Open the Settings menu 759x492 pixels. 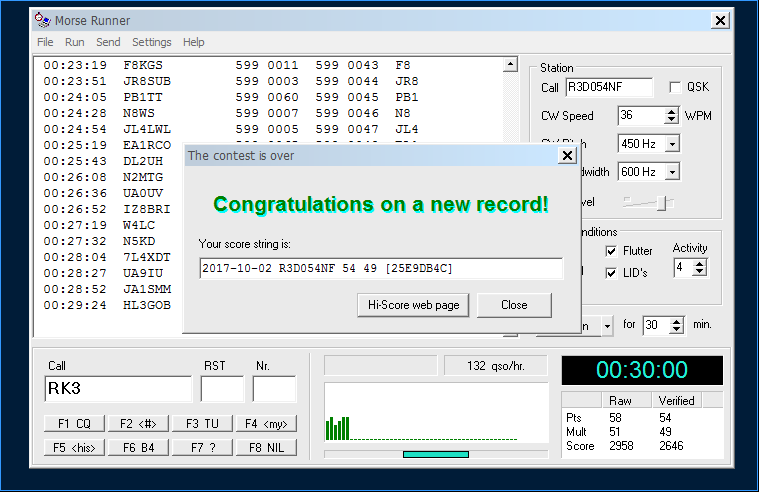pyautogui.click(x=152, y=42)
